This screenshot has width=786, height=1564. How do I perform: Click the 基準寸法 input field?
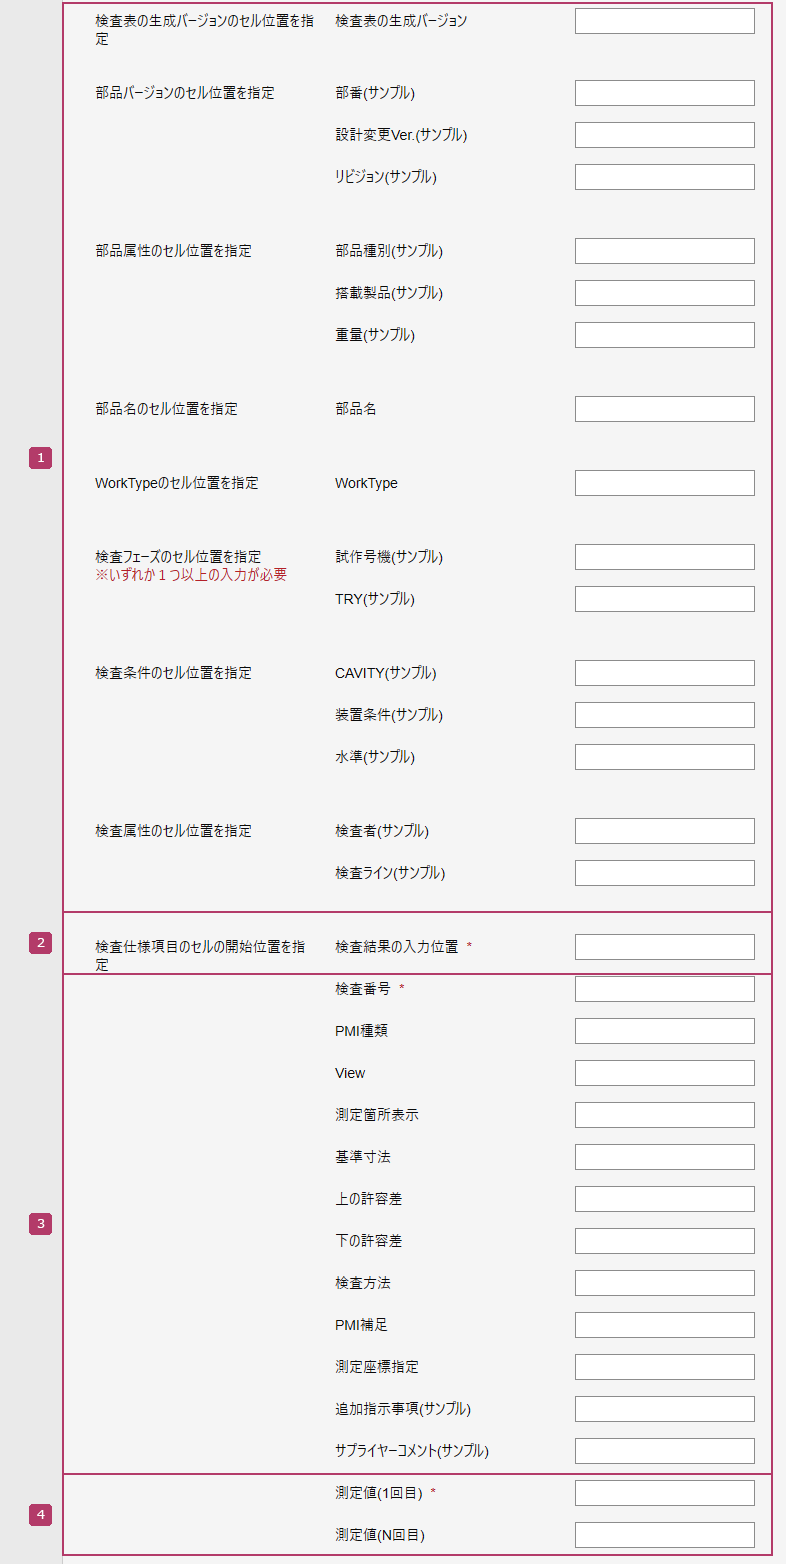click(664, 1157)
